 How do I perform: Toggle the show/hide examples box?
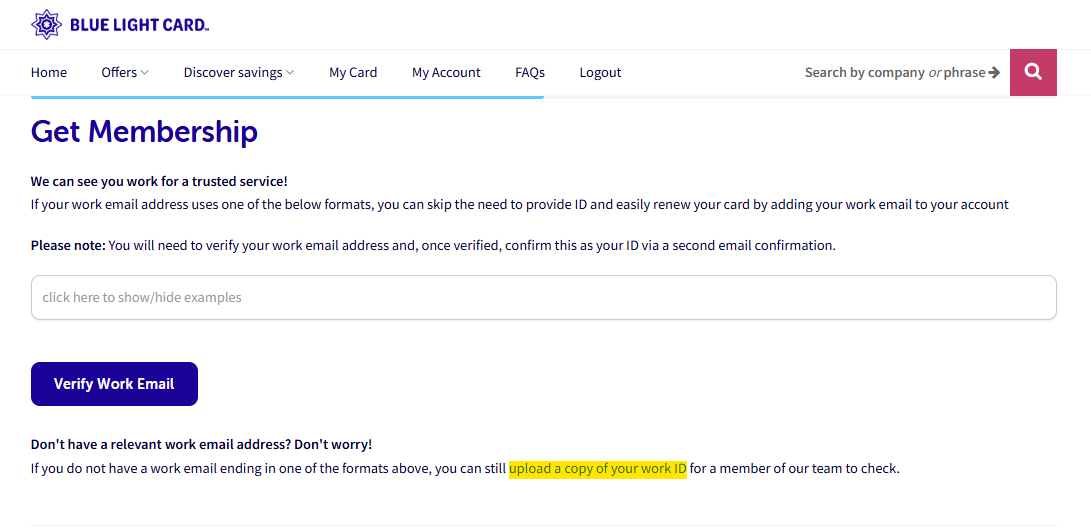pos(543,297)
